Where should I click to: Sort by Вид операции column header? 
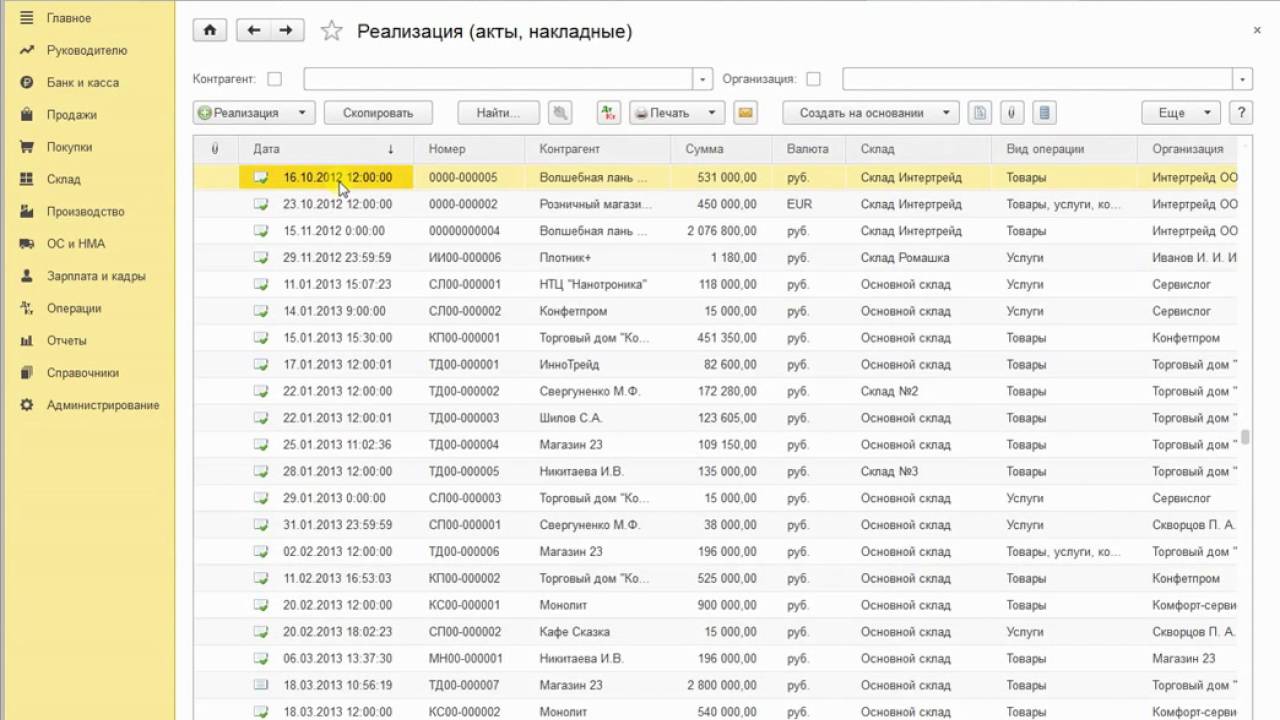click(1065, 149)
